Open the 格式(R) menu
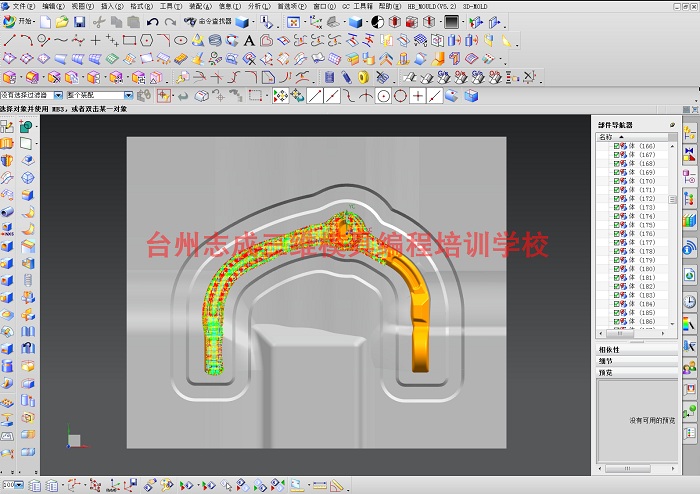Viewport: 700px width, 494px height. click(142, 6)
